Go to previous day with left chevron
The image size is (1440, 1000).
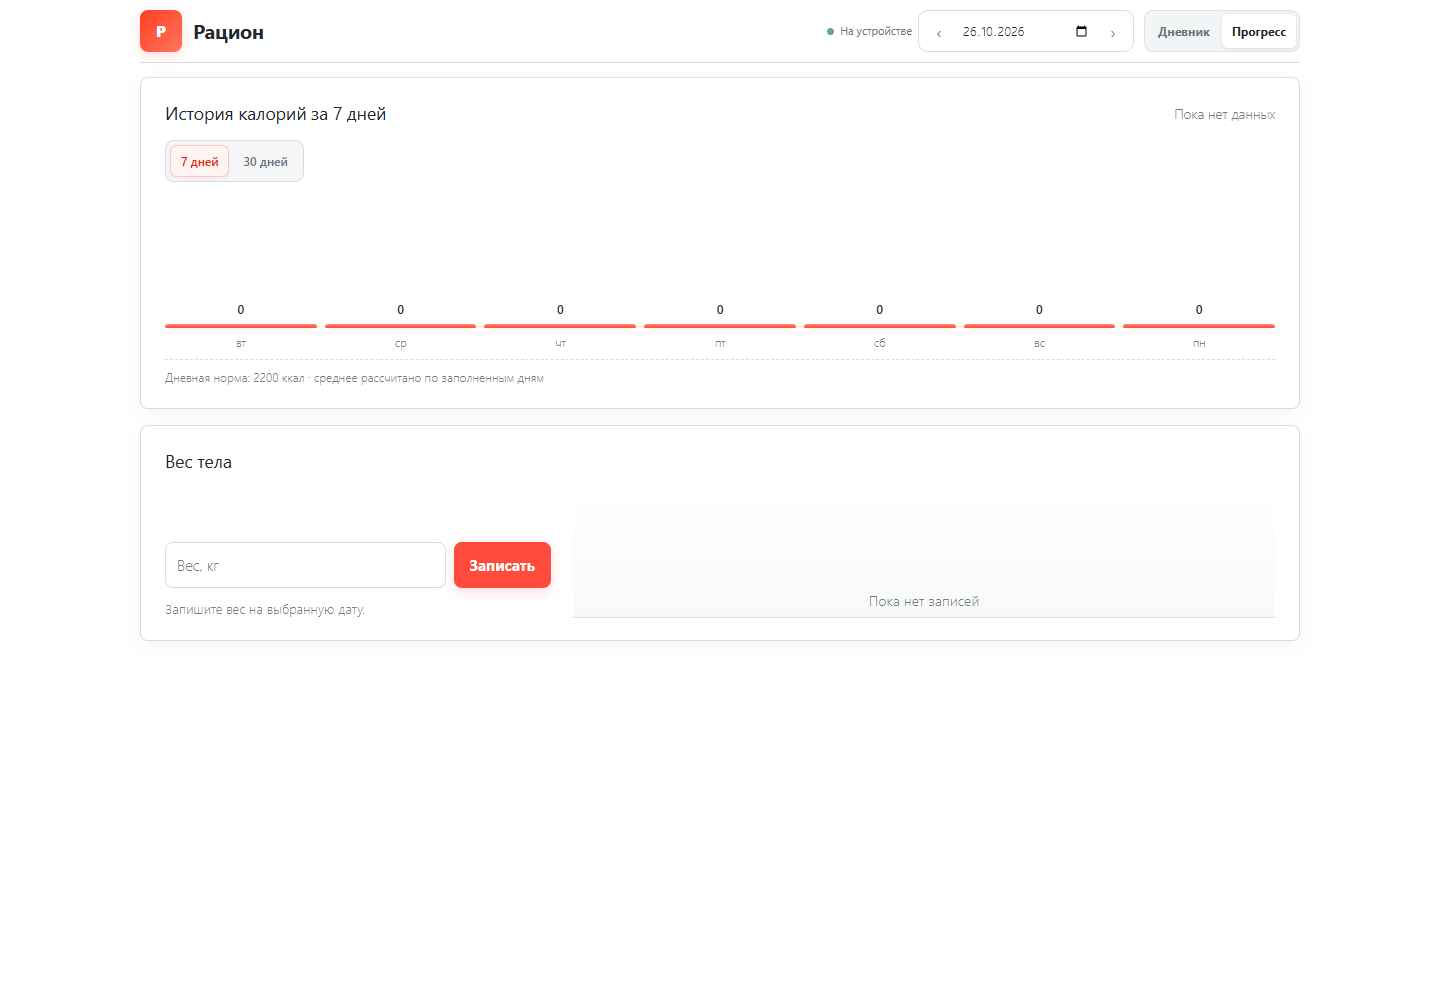click(x=939, y=32)
